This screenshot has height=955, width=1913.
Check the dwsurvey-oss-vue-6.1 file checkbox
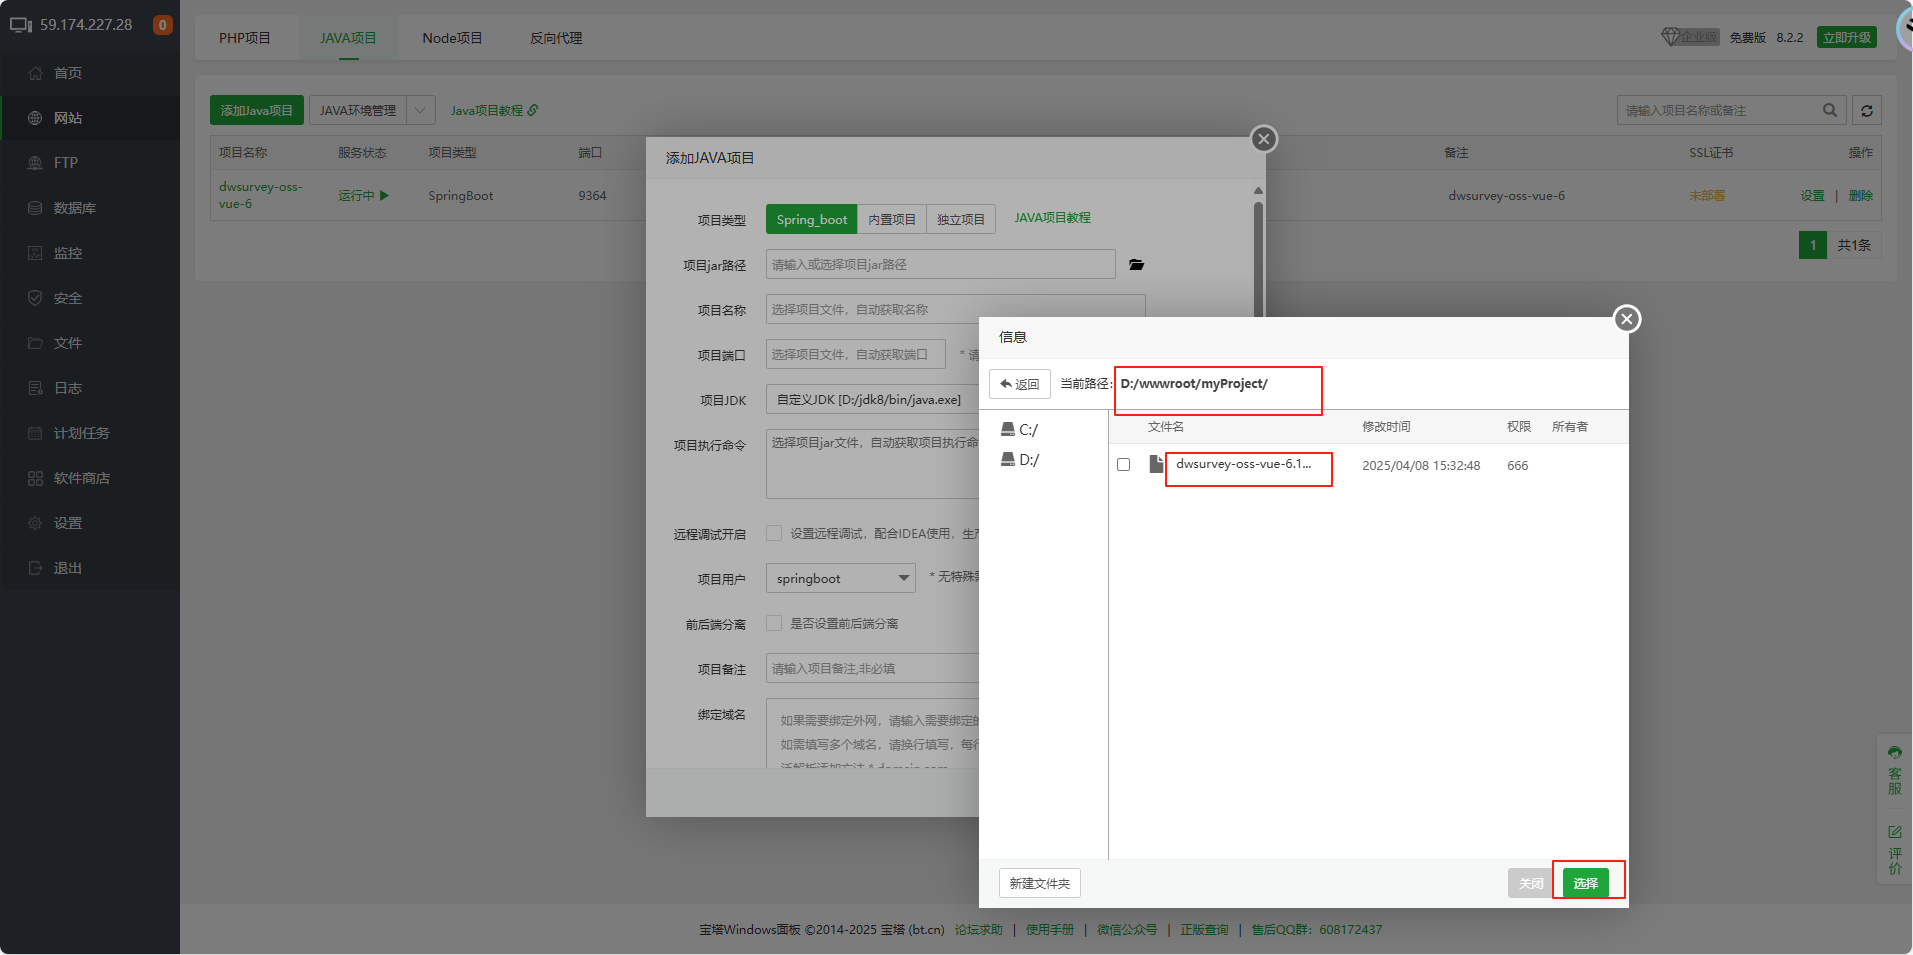(x=1124, y=465)
